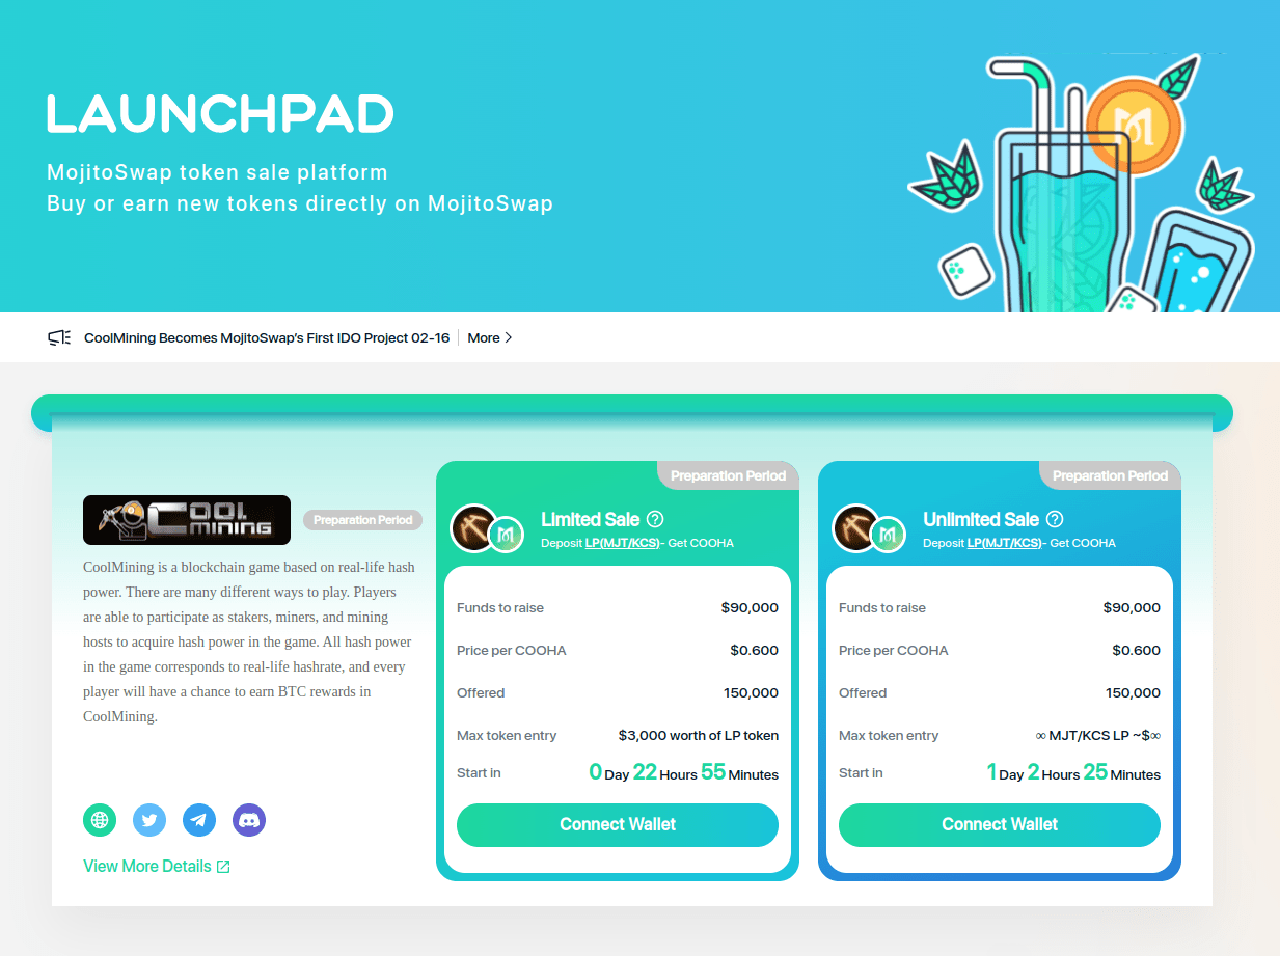Viewport: 1280px width, 956px height.
Task: Click the Unlimited Sale token pair icon
Action: 869,529
